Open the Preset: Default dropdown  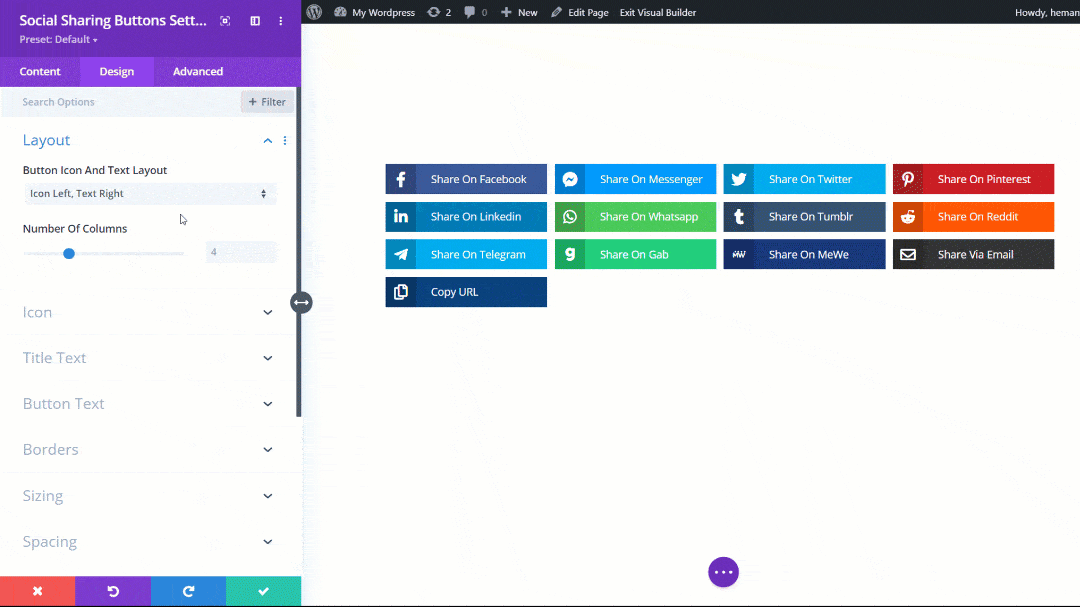59,40
